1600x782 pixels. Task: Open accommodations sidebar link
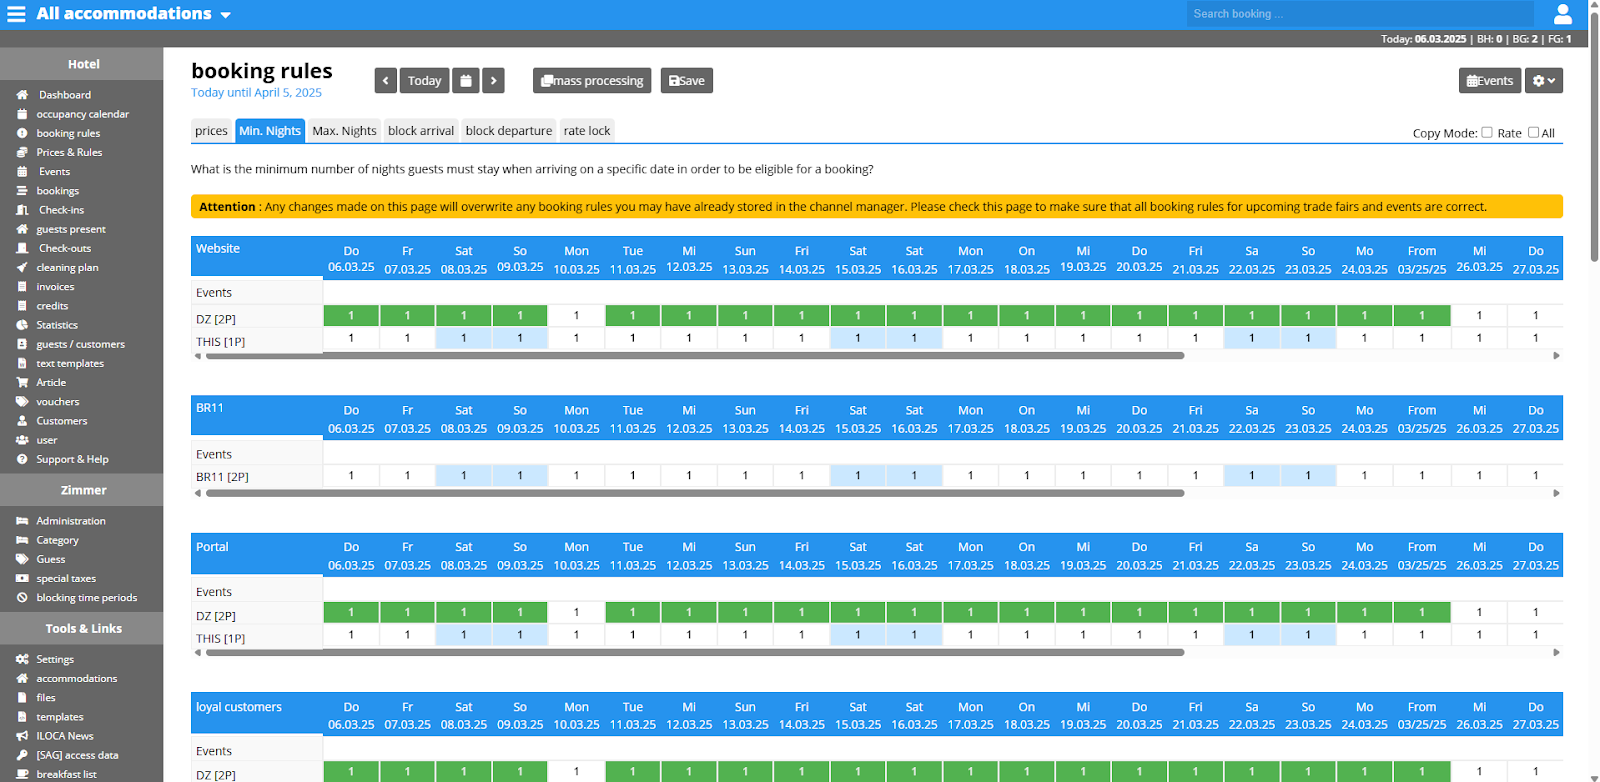pos(77,679)
